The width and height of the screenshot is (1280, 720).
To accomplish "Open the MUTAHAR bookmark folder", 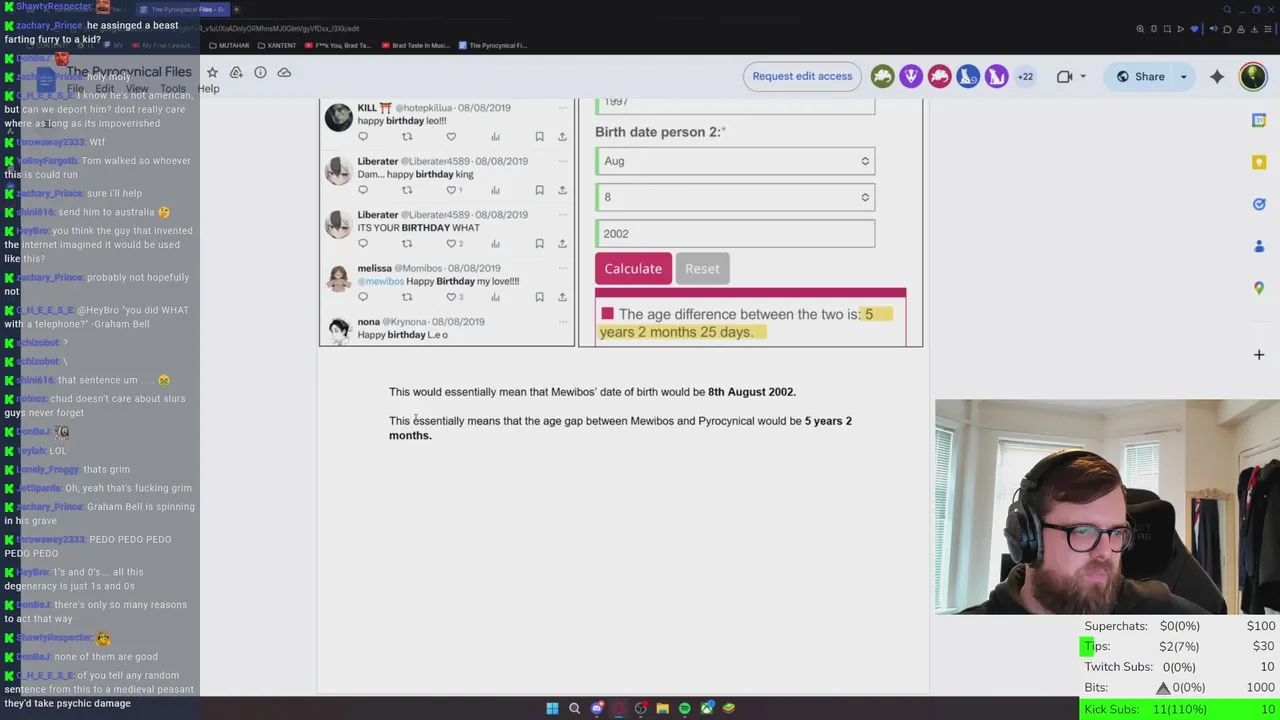I will point(228,45).
